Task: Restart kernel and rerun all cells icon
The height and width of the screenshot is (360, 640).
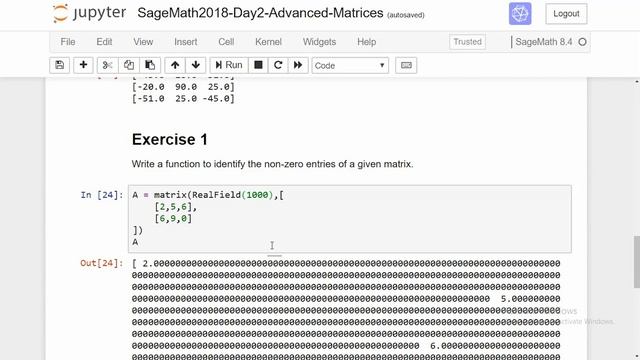Action: tap(298, 65)
